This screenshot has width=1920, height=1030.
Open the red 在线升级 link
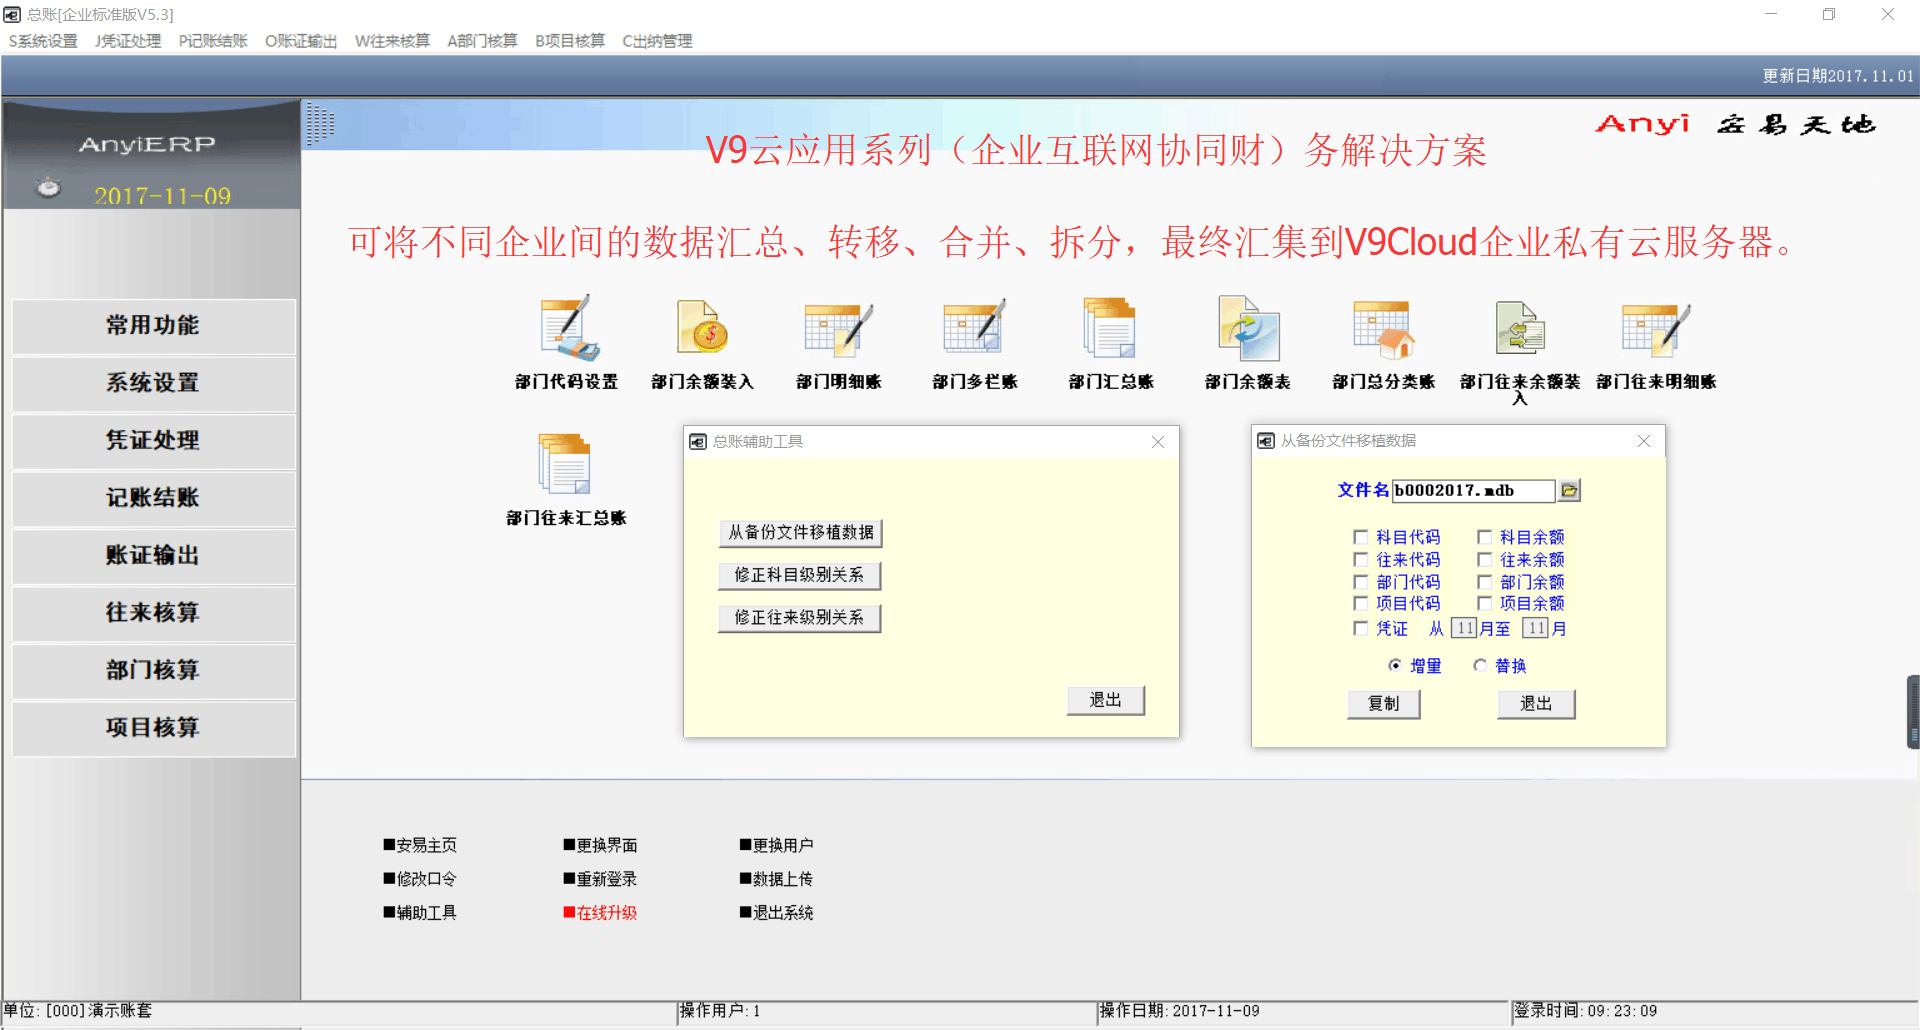[x=600, y=913]
